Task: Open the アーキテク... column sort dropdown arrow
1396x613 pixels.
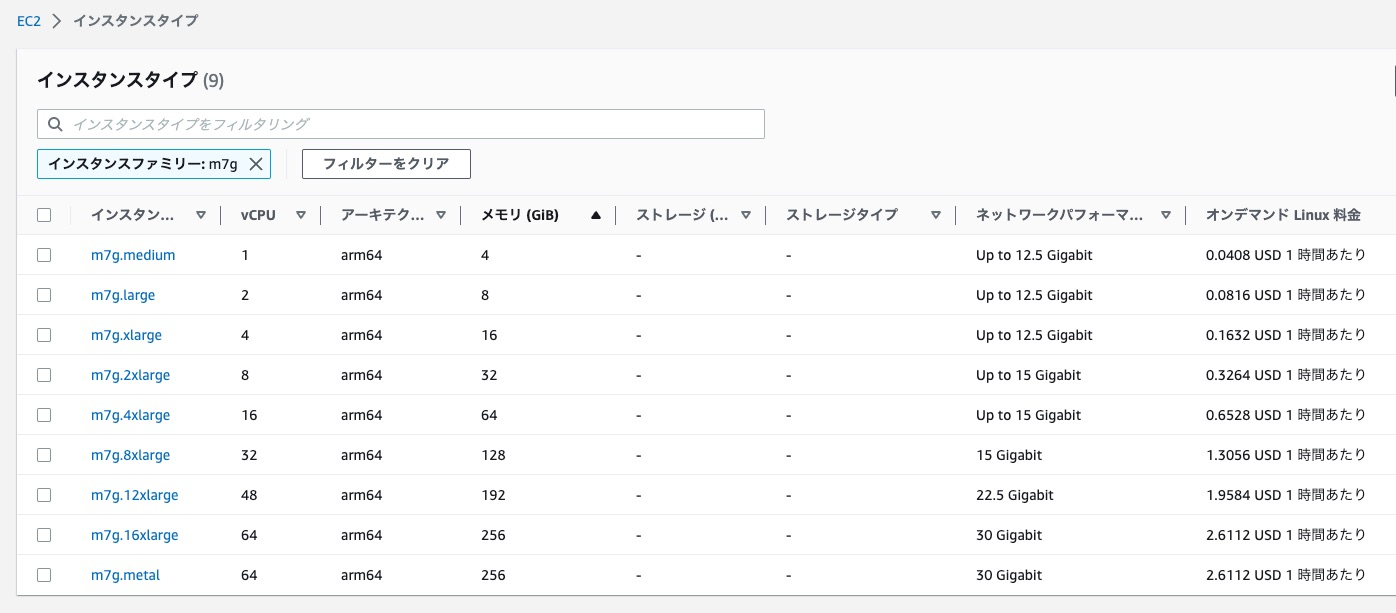Action: [x=441, y=215]
